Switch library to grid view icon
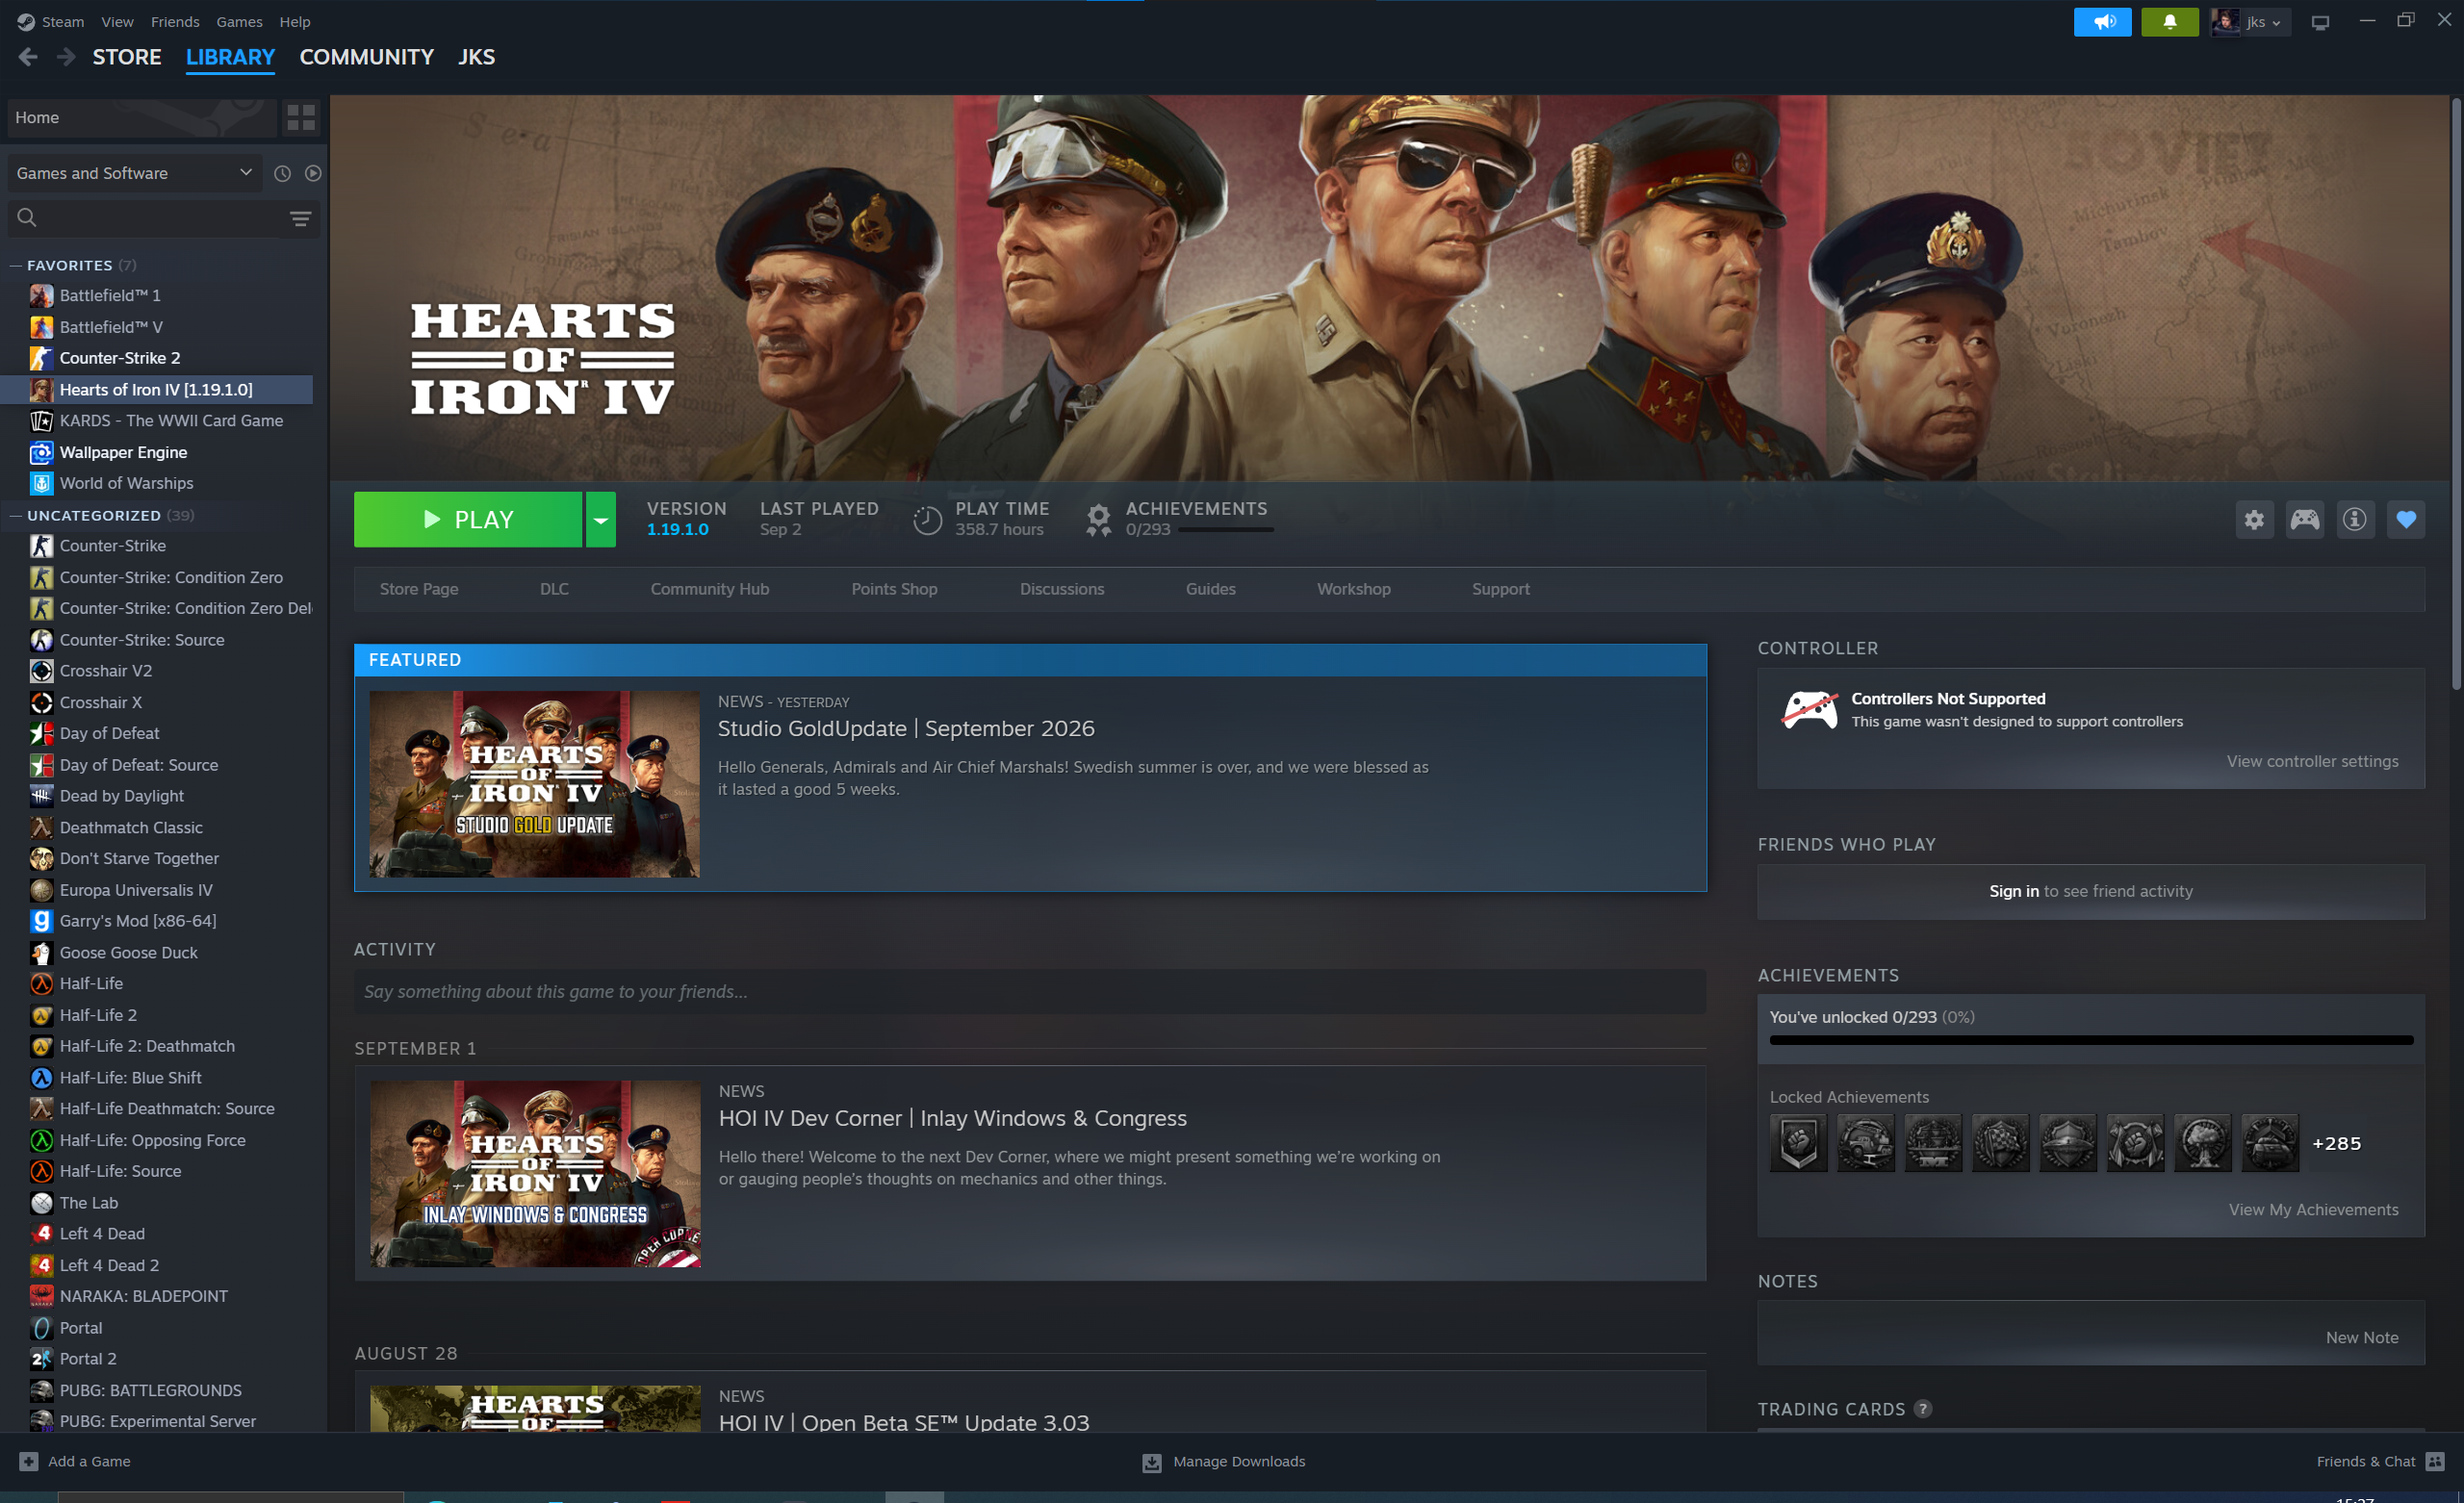Viewport: 2464px width, 1503px height. 301,118
